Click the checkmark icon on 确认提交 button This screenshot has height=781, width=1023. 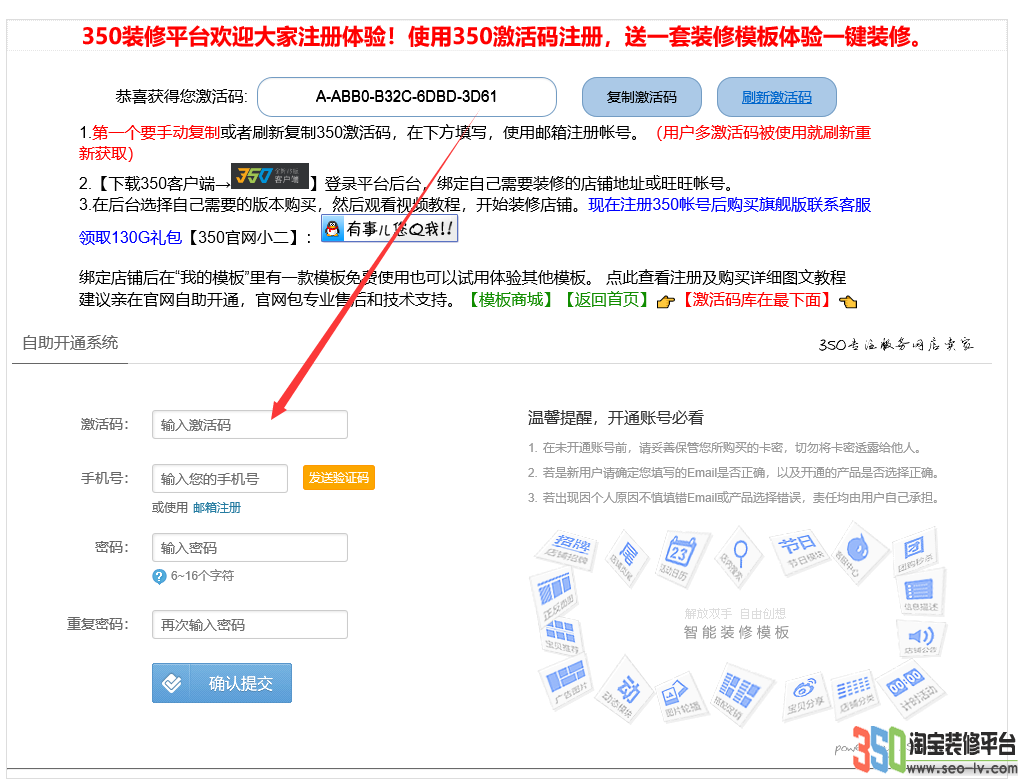[172, 683]
